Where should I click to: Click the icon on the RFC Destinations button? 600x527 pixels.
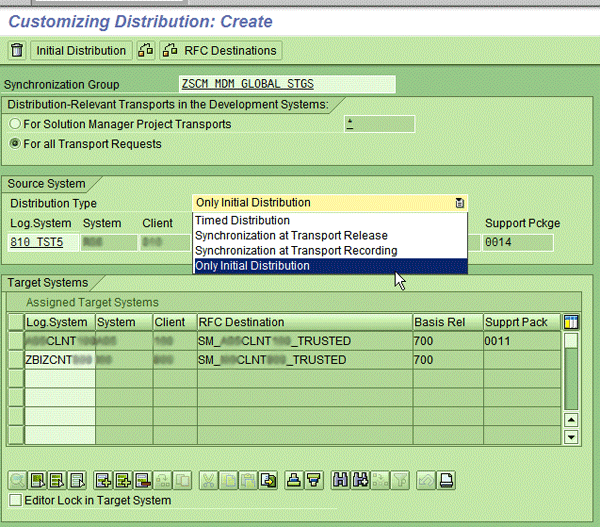coord(170,51)
